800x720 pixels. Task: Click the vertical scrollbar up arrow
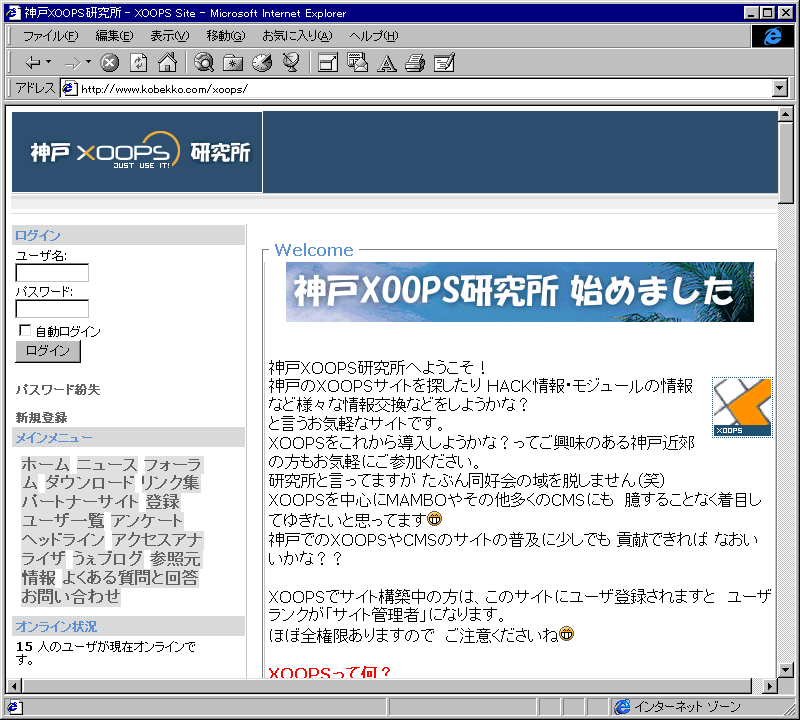tap(786, 113)
